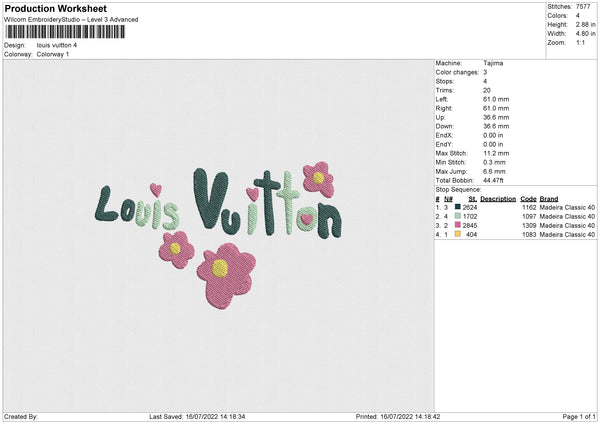Click the Total Bobbin value 44.47ft

493,180
